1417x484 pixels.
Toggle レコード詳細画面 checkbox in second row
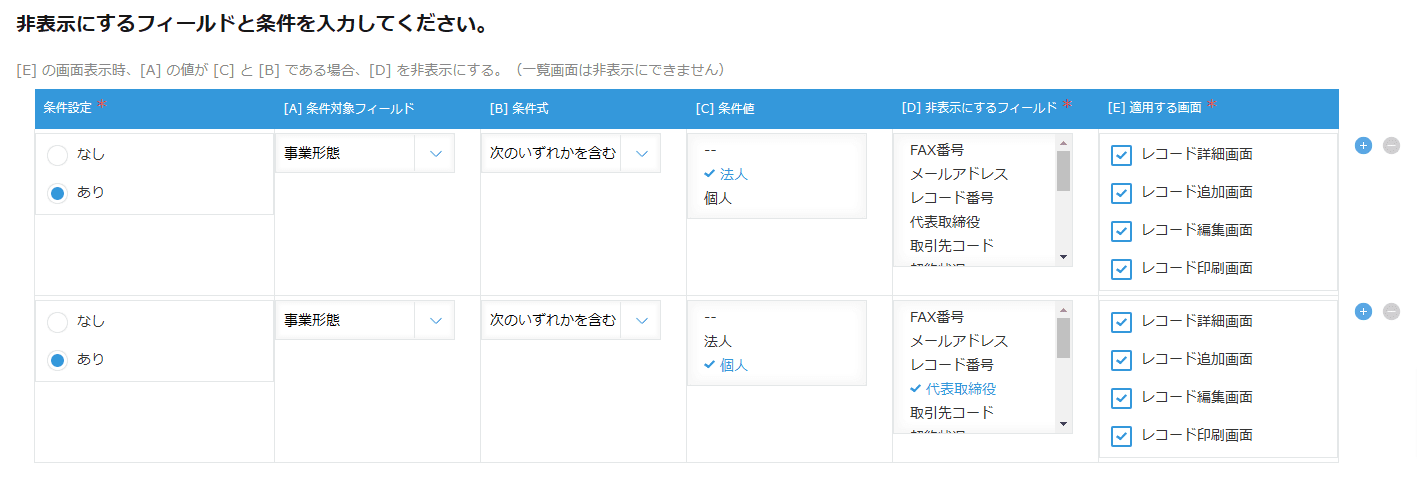pos(1122,322)
